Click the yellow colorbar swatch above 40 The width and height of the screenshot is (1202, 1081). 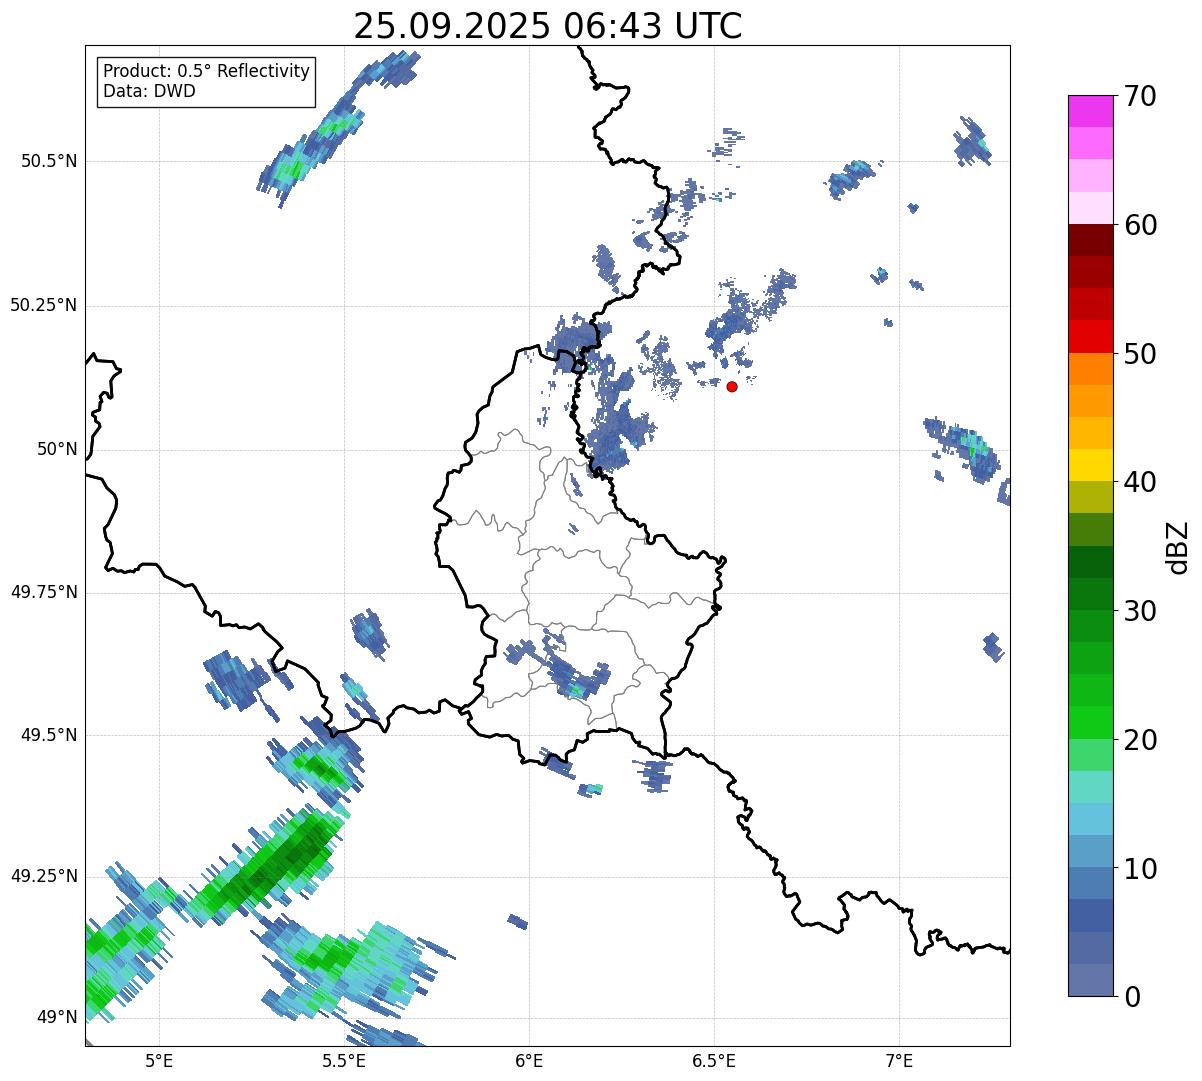(1090, 465)
